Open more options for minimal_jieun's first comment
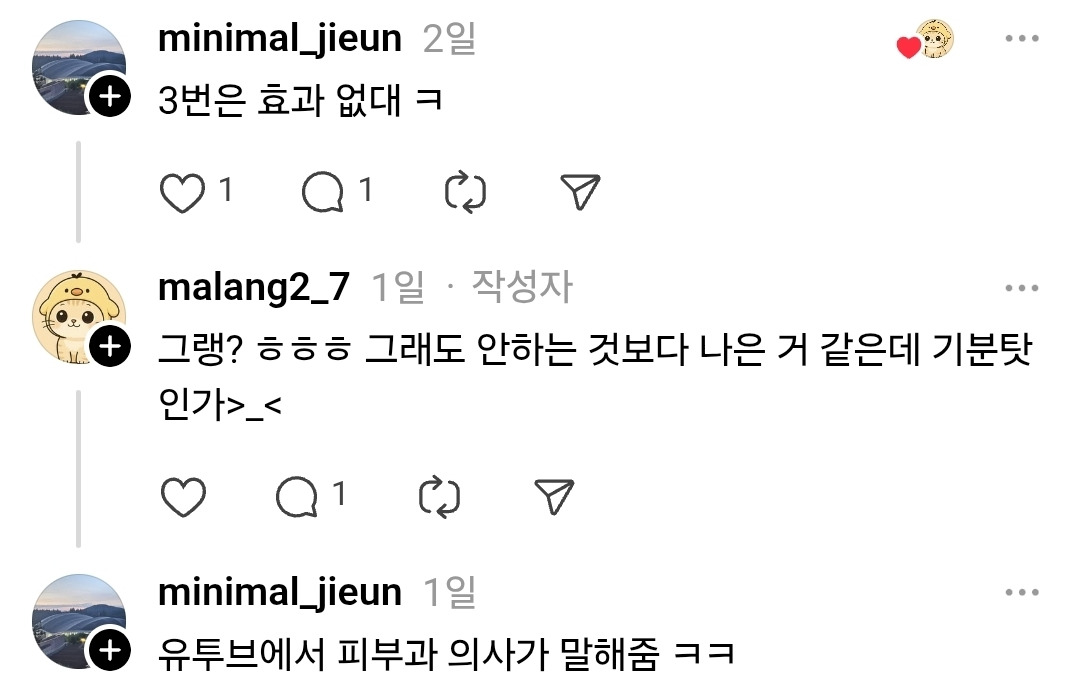 tap(1021, 40)
